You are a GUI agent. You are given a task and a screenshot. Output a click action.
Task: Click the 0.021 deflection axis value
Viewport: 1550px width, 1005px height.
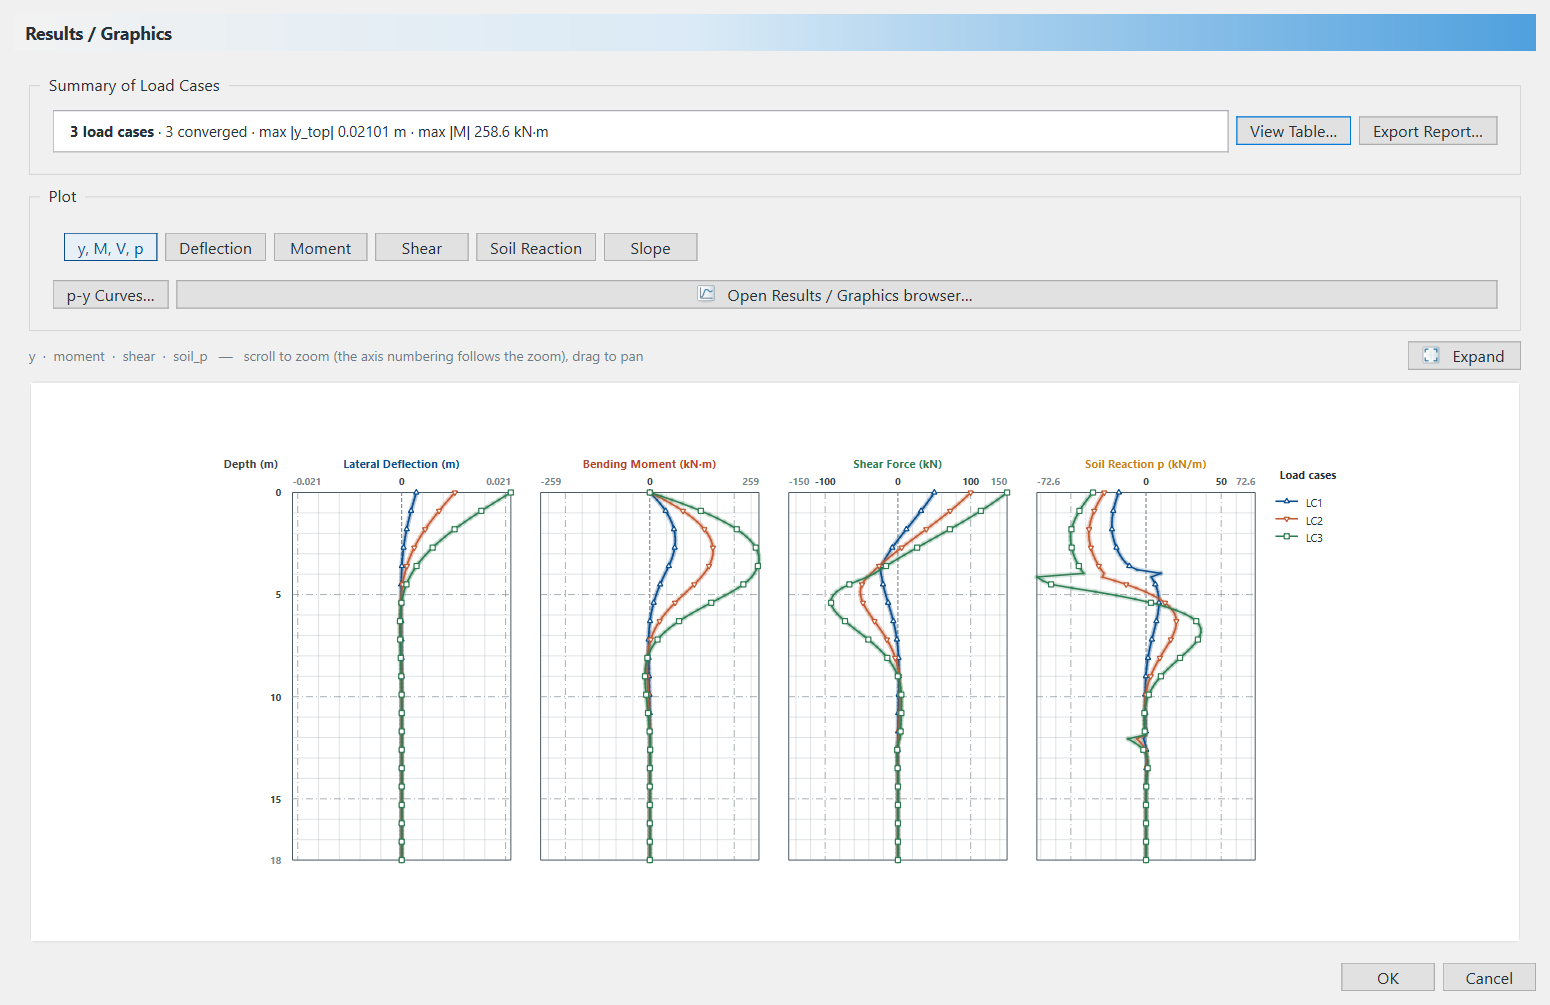pyautogui.click(x=498, y=481)
